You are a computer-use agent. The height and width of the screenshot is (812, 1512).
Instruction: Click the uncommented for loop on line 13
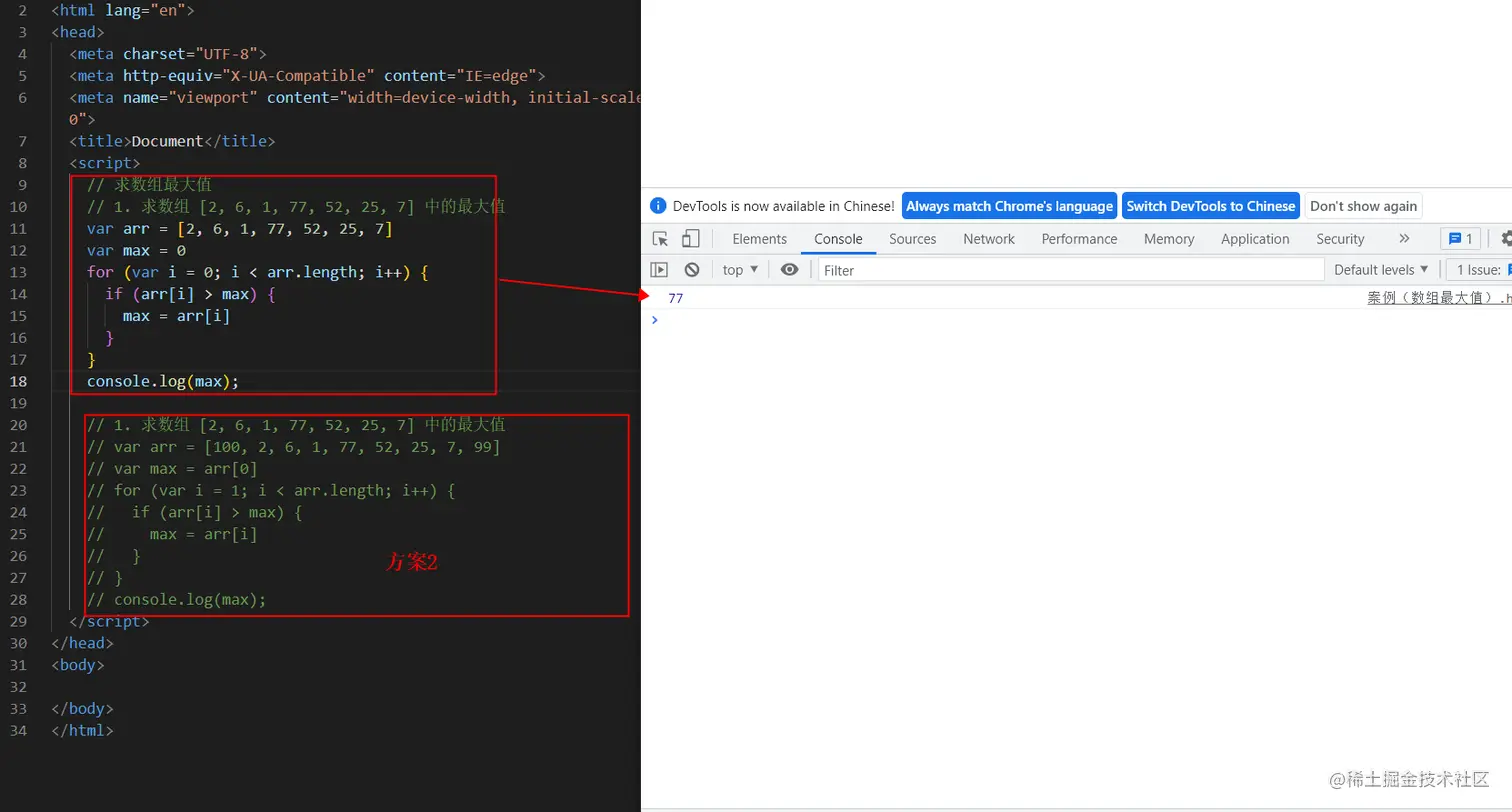coord(258,273)
